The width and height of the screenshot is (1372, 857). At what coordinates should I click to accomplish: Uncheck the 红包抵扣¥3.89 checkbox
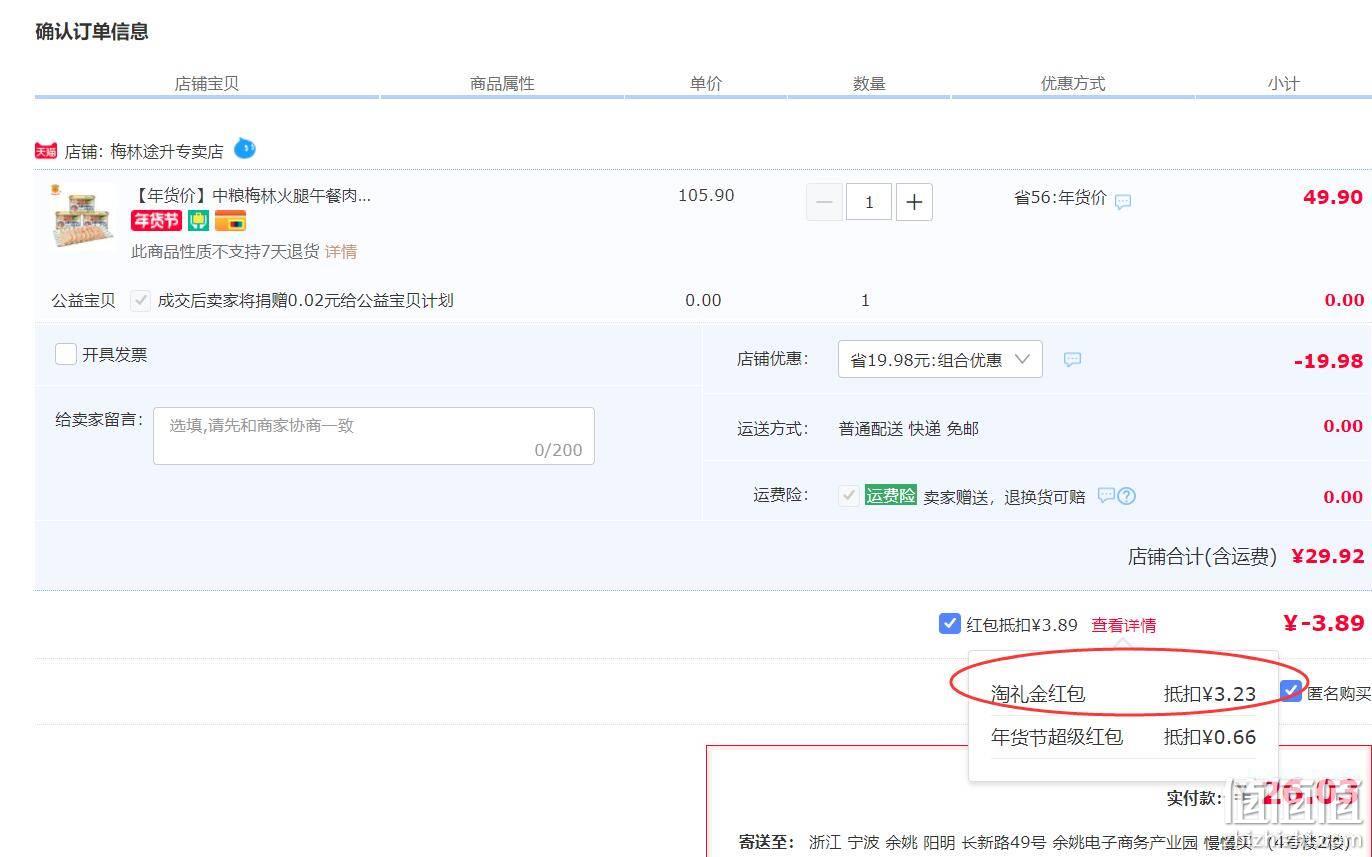coord(950,623)
